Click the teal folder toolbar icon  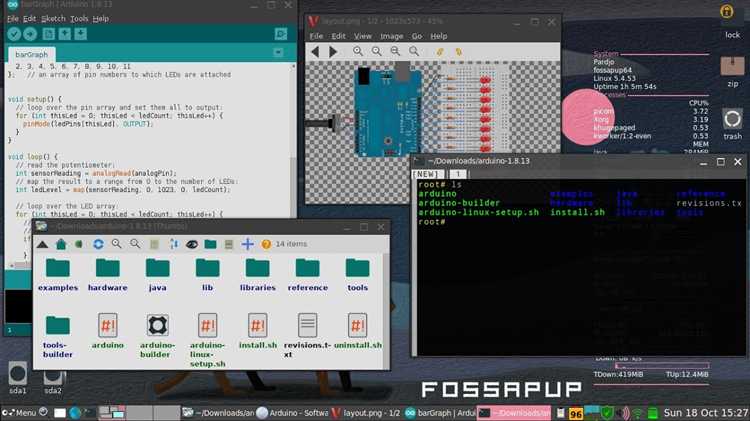point(210,244)
